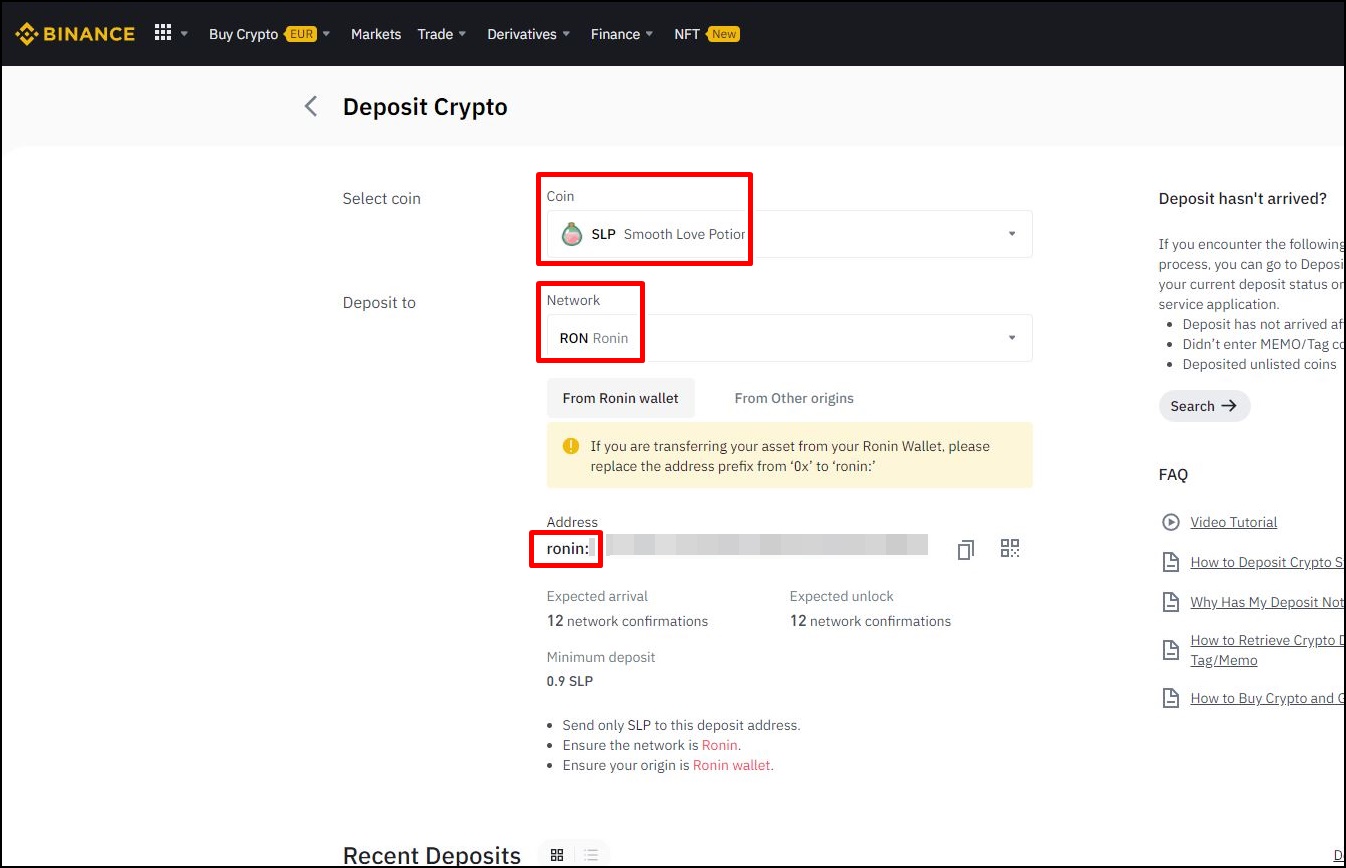Open Why Has My Deposit Not link
This screenshot has width=1346, height=868.
coord(1267,602)
